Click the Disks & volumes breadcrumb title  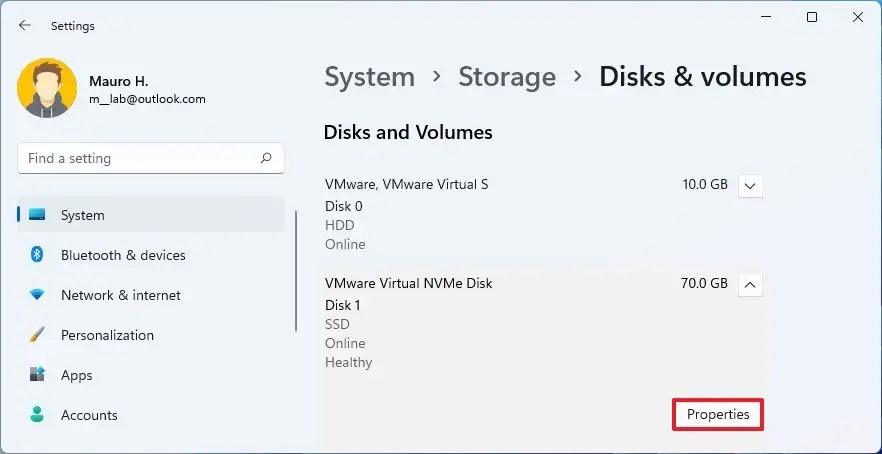pyautogui.click(x=703, y=77)
